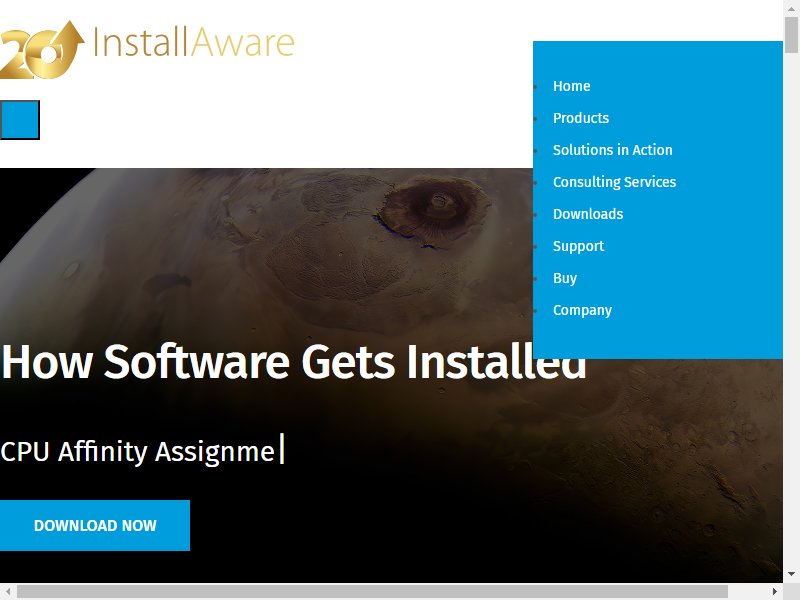Click the DOWNLOAD NOW button
This screenshot has width=800, height=600.
(x=95, y=526)
